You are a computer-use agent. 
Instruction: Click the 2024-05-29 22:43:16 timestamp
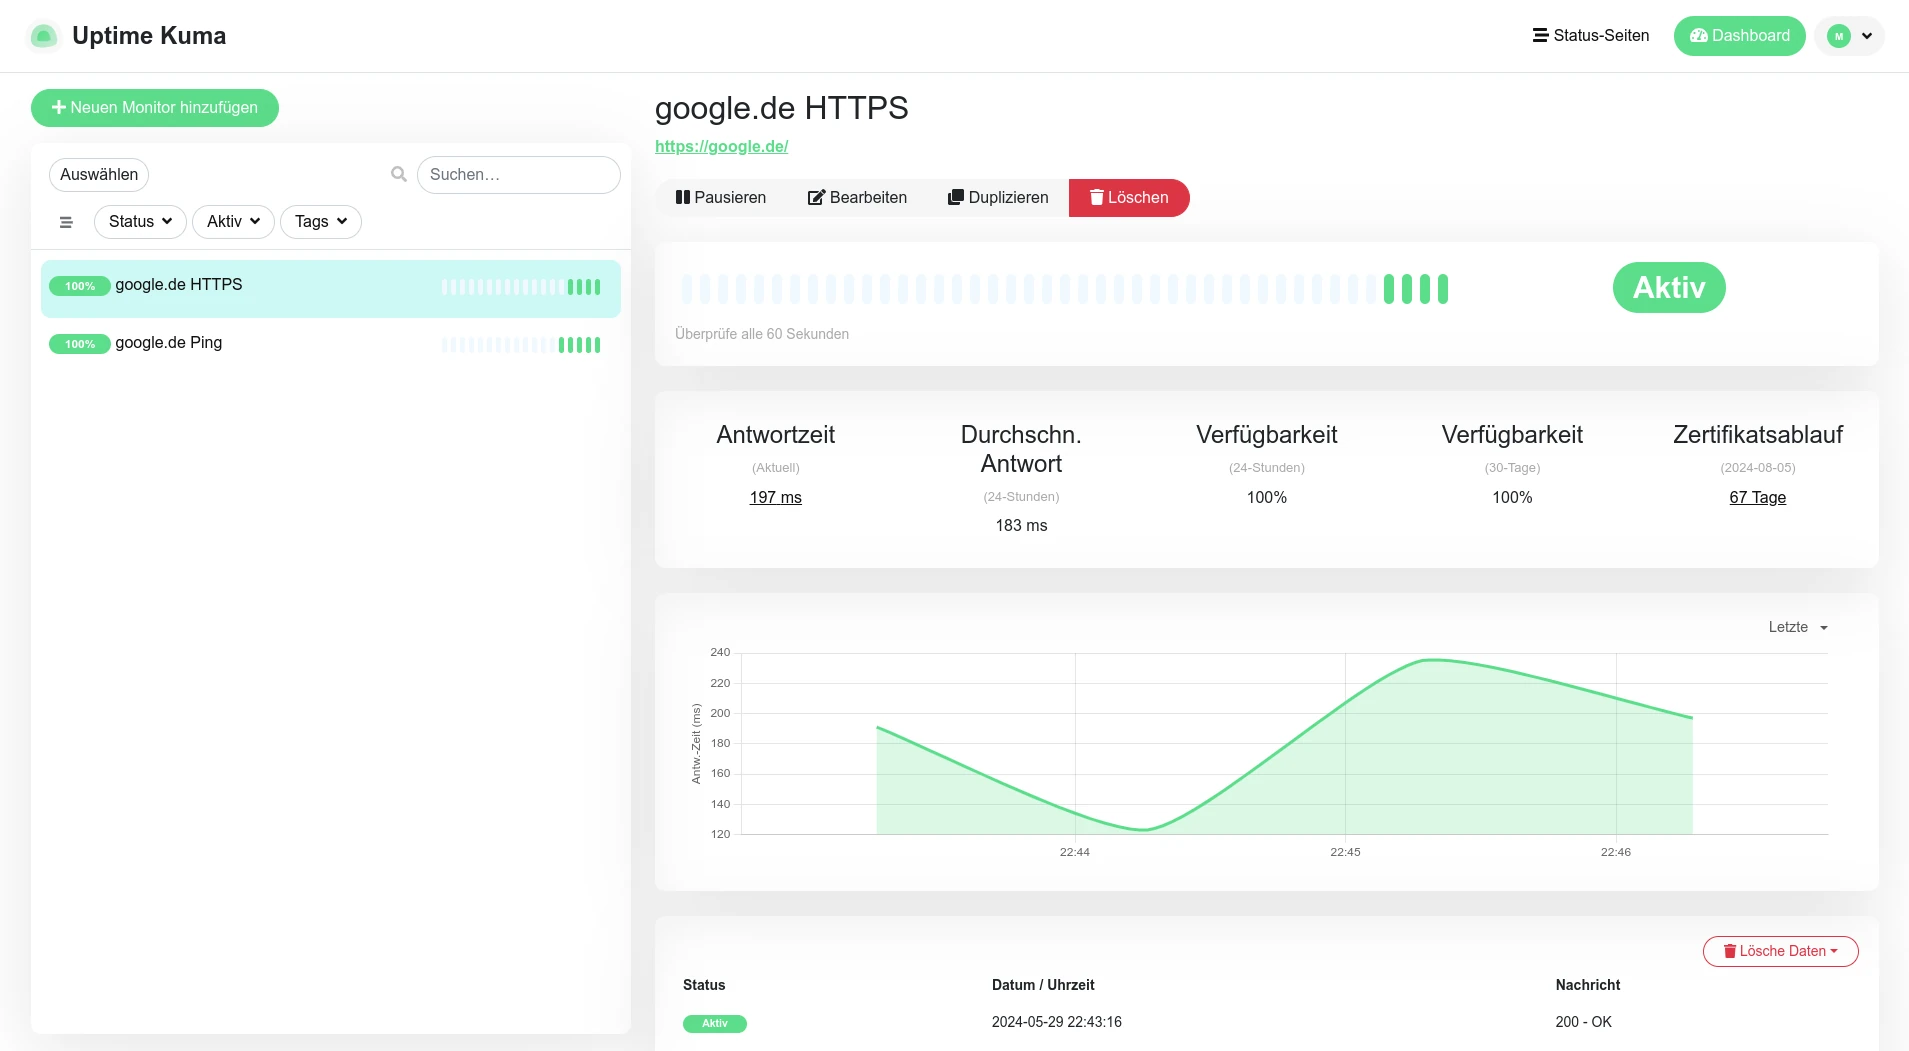click(1056, 1022)
